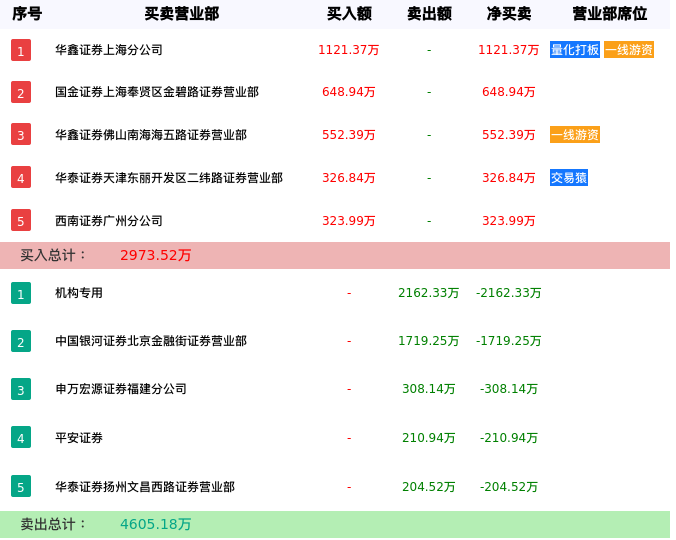
Task: Open 中国银河证券北京金融街证券营业部
Action: tap(151, 341)
